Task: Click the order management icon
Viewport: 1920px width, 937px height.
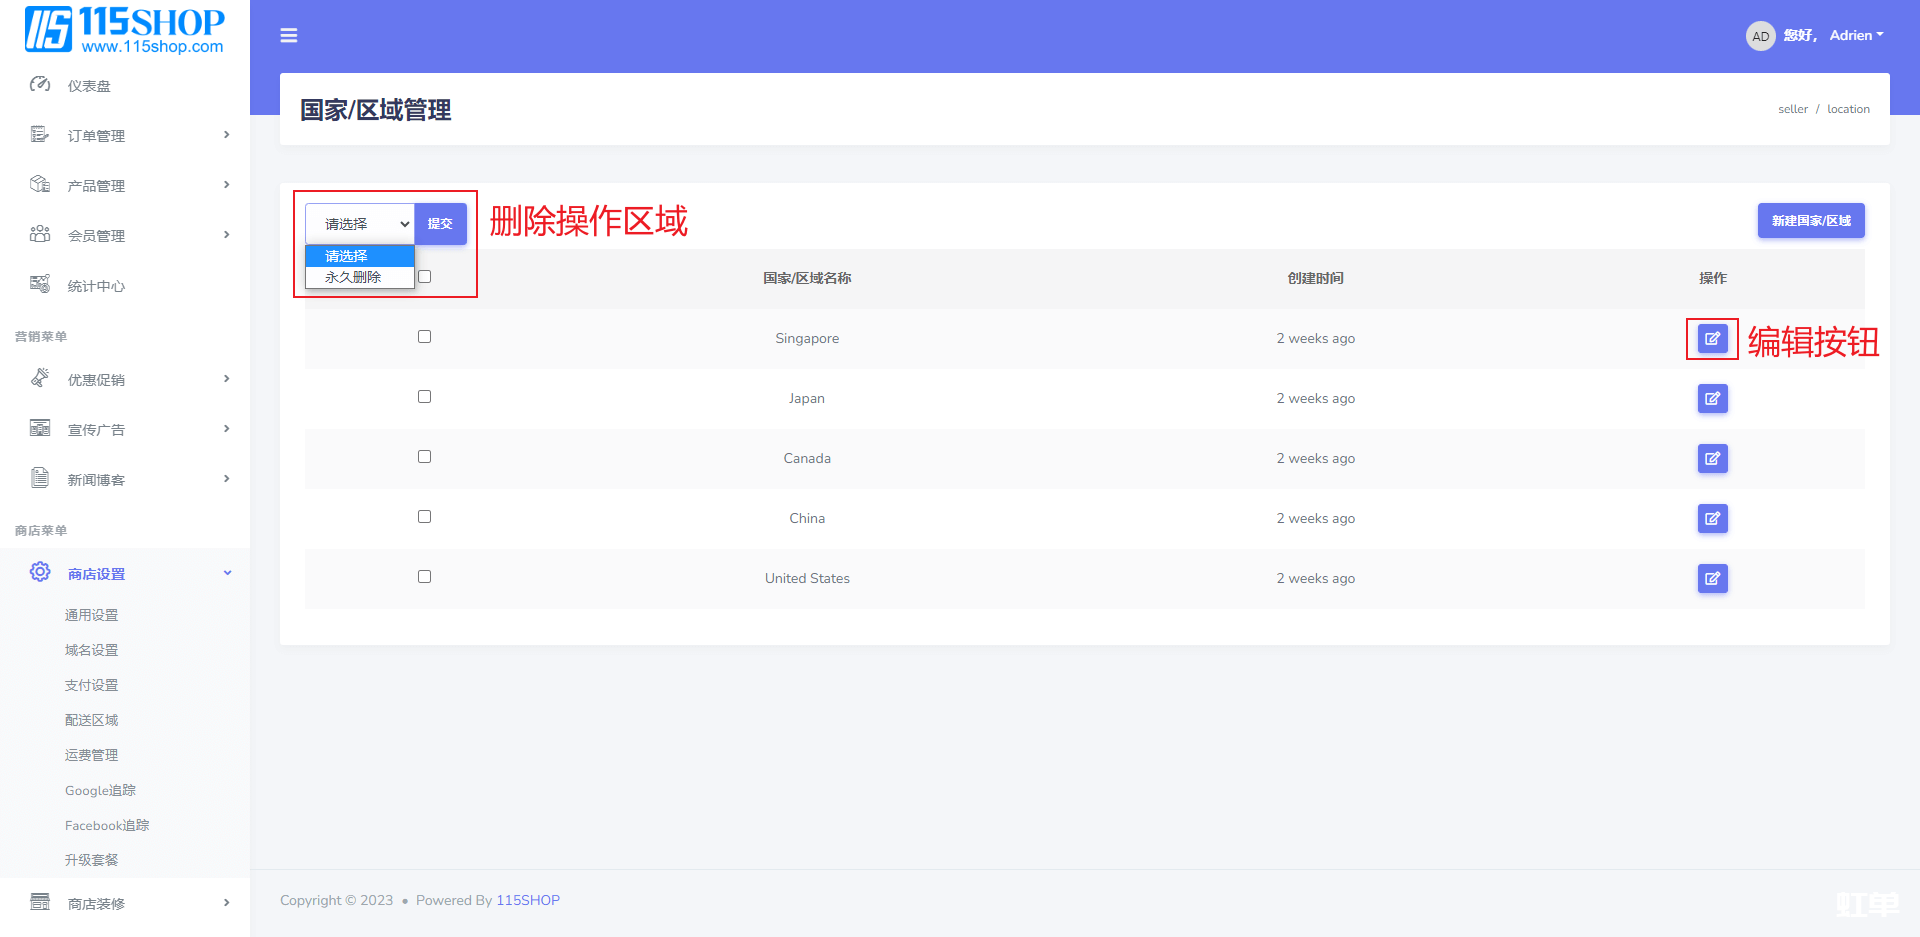Action: pos(40,135)
